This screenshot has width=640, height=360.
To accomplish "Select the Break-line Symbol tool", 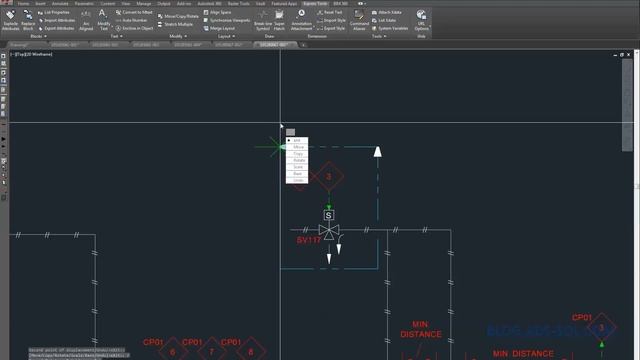I will click(262, 20).
